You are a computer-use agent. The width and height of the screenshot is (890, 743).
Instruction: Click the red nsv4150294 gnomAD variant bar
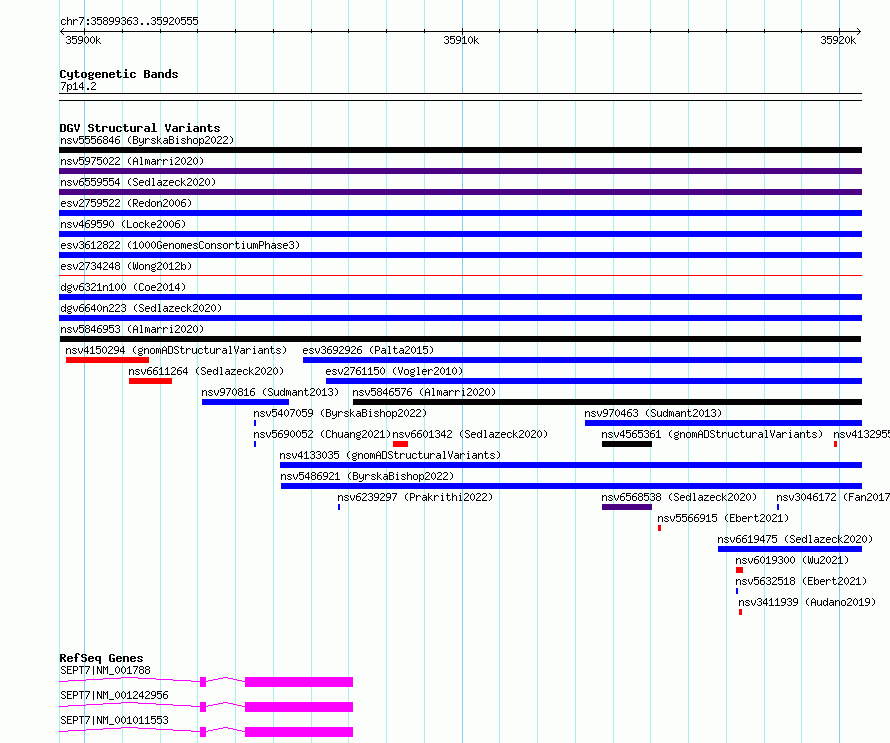[107, 360]
